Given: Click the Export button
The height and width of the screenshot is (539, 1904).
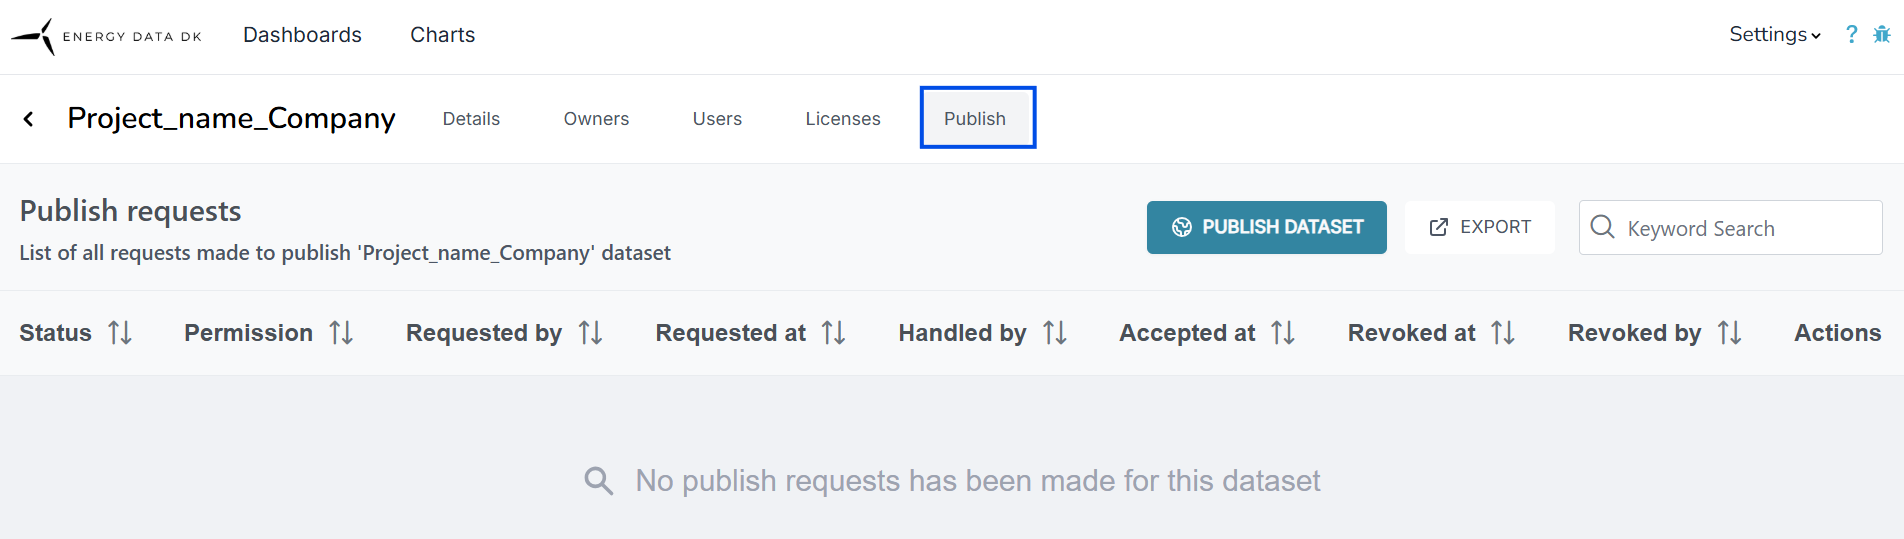Looking at the screenshot, I should point(1480,227).
